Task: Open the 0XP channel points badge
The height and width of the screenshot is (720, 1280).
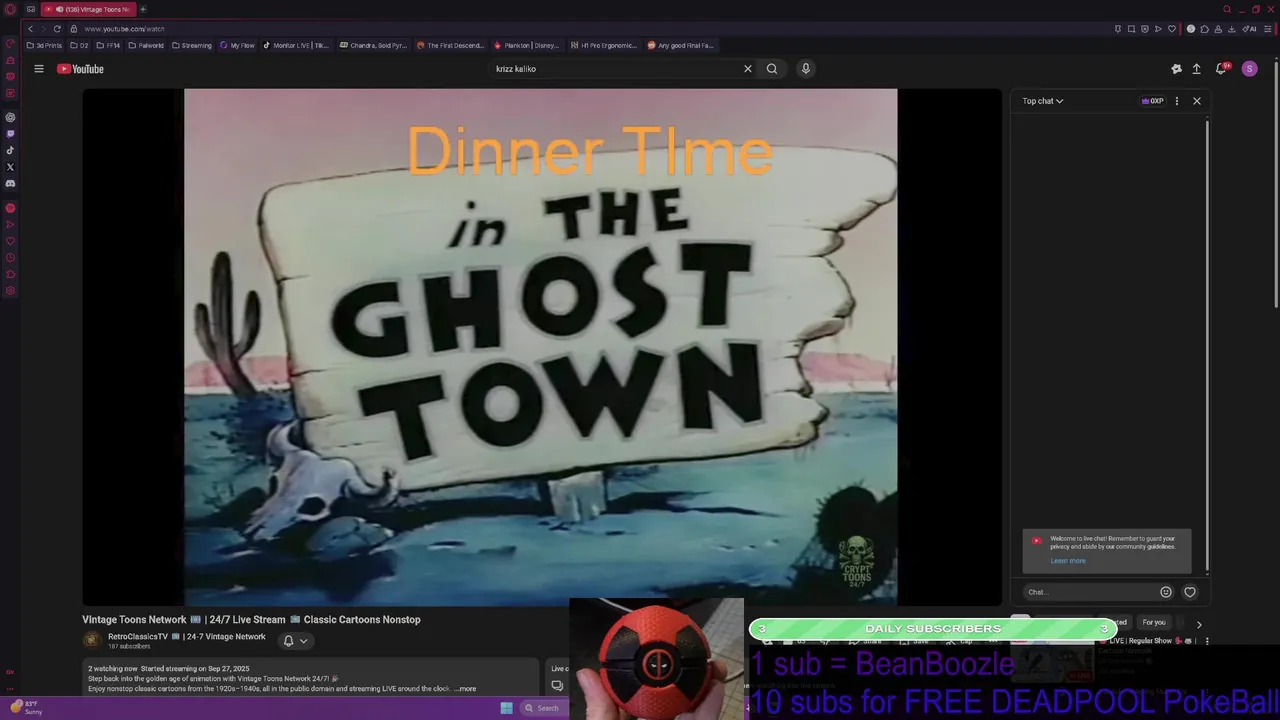Action: tap(1153, 101)
